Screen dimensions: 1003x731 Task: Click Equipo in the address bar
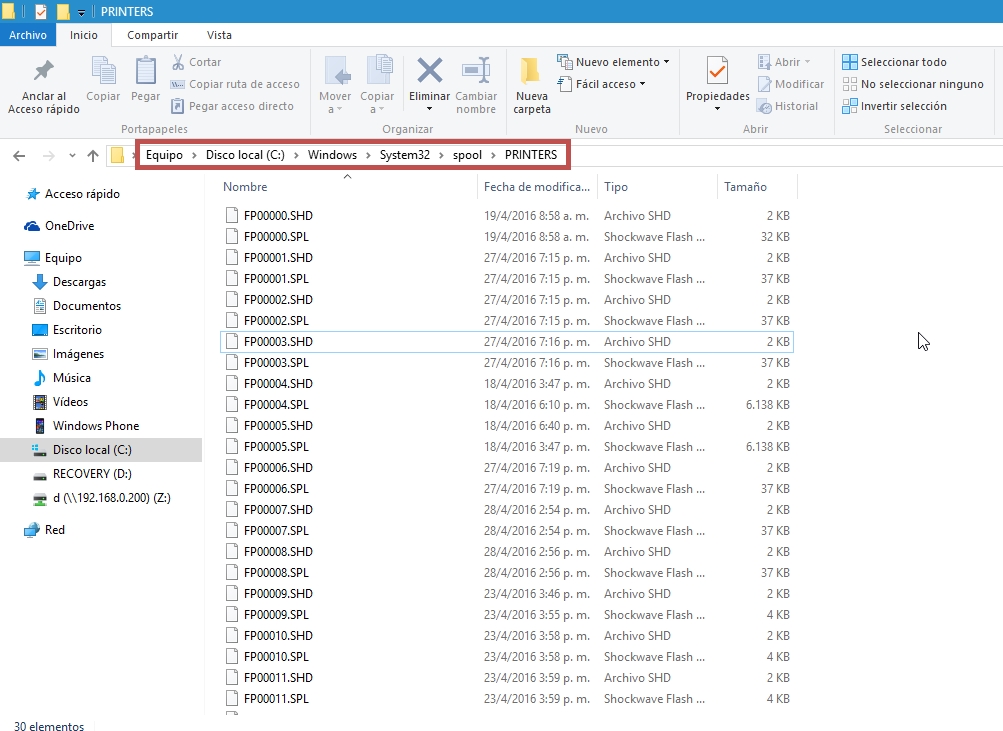coord(164,155)
